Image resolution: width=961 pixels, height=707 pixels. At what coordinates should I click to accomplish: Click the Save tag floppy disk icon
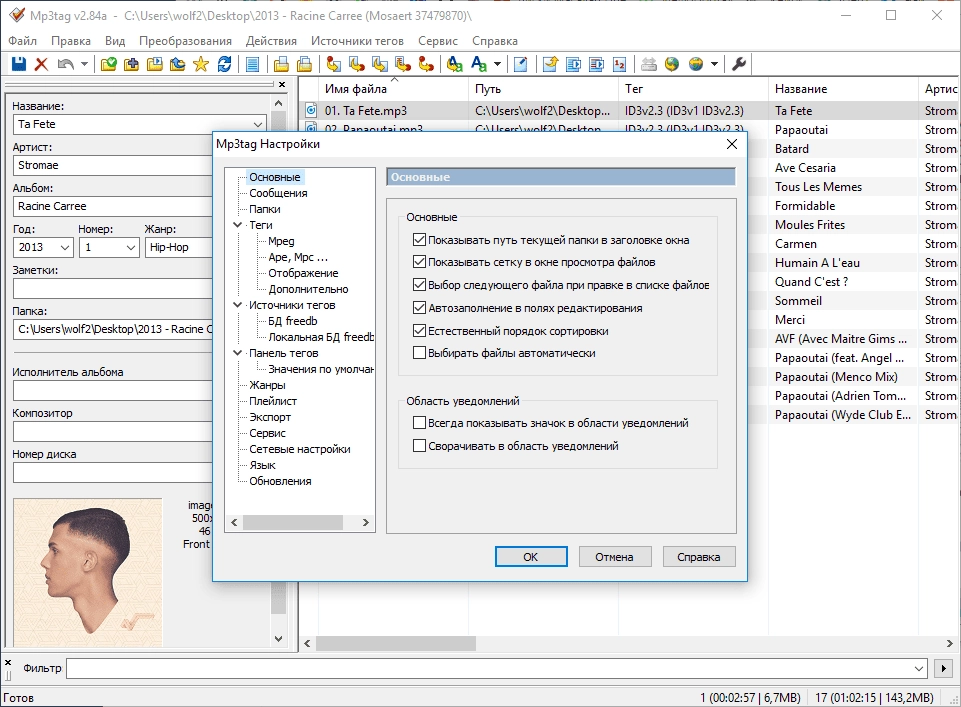(19, 64)
